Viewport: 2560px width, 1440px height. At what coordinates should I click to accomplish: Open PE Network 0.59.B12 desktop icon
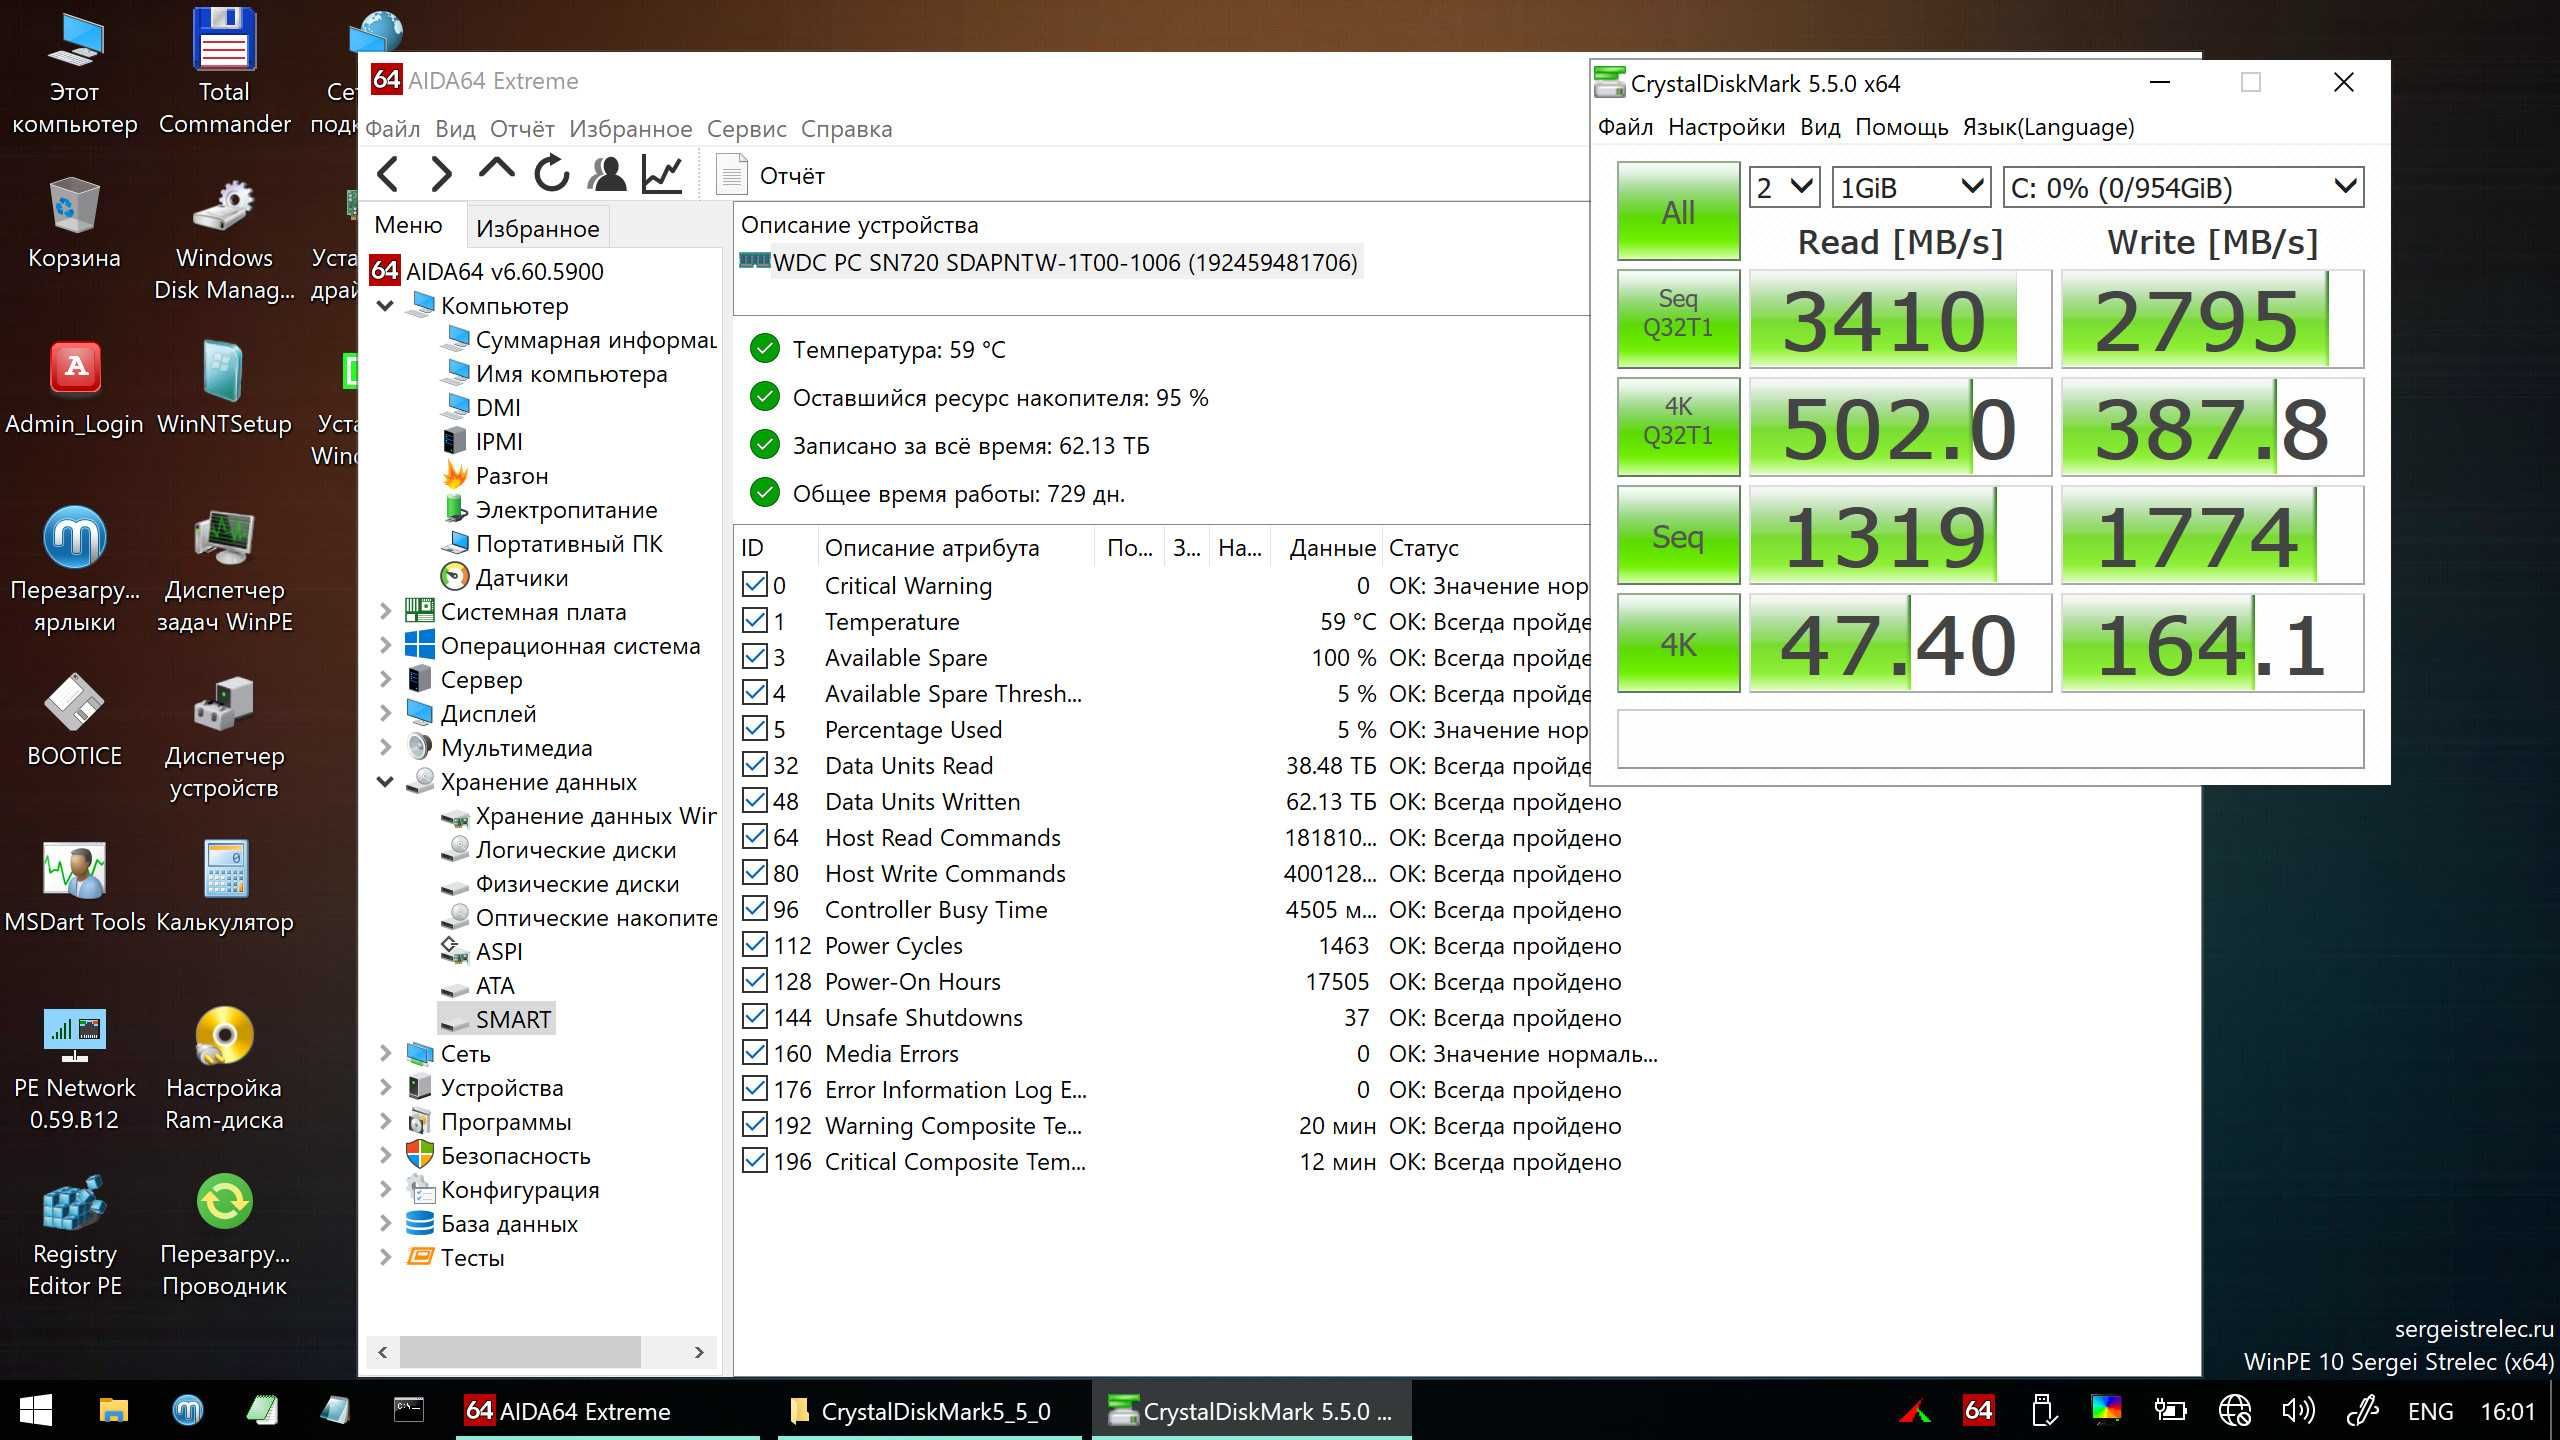point(75,1070)
